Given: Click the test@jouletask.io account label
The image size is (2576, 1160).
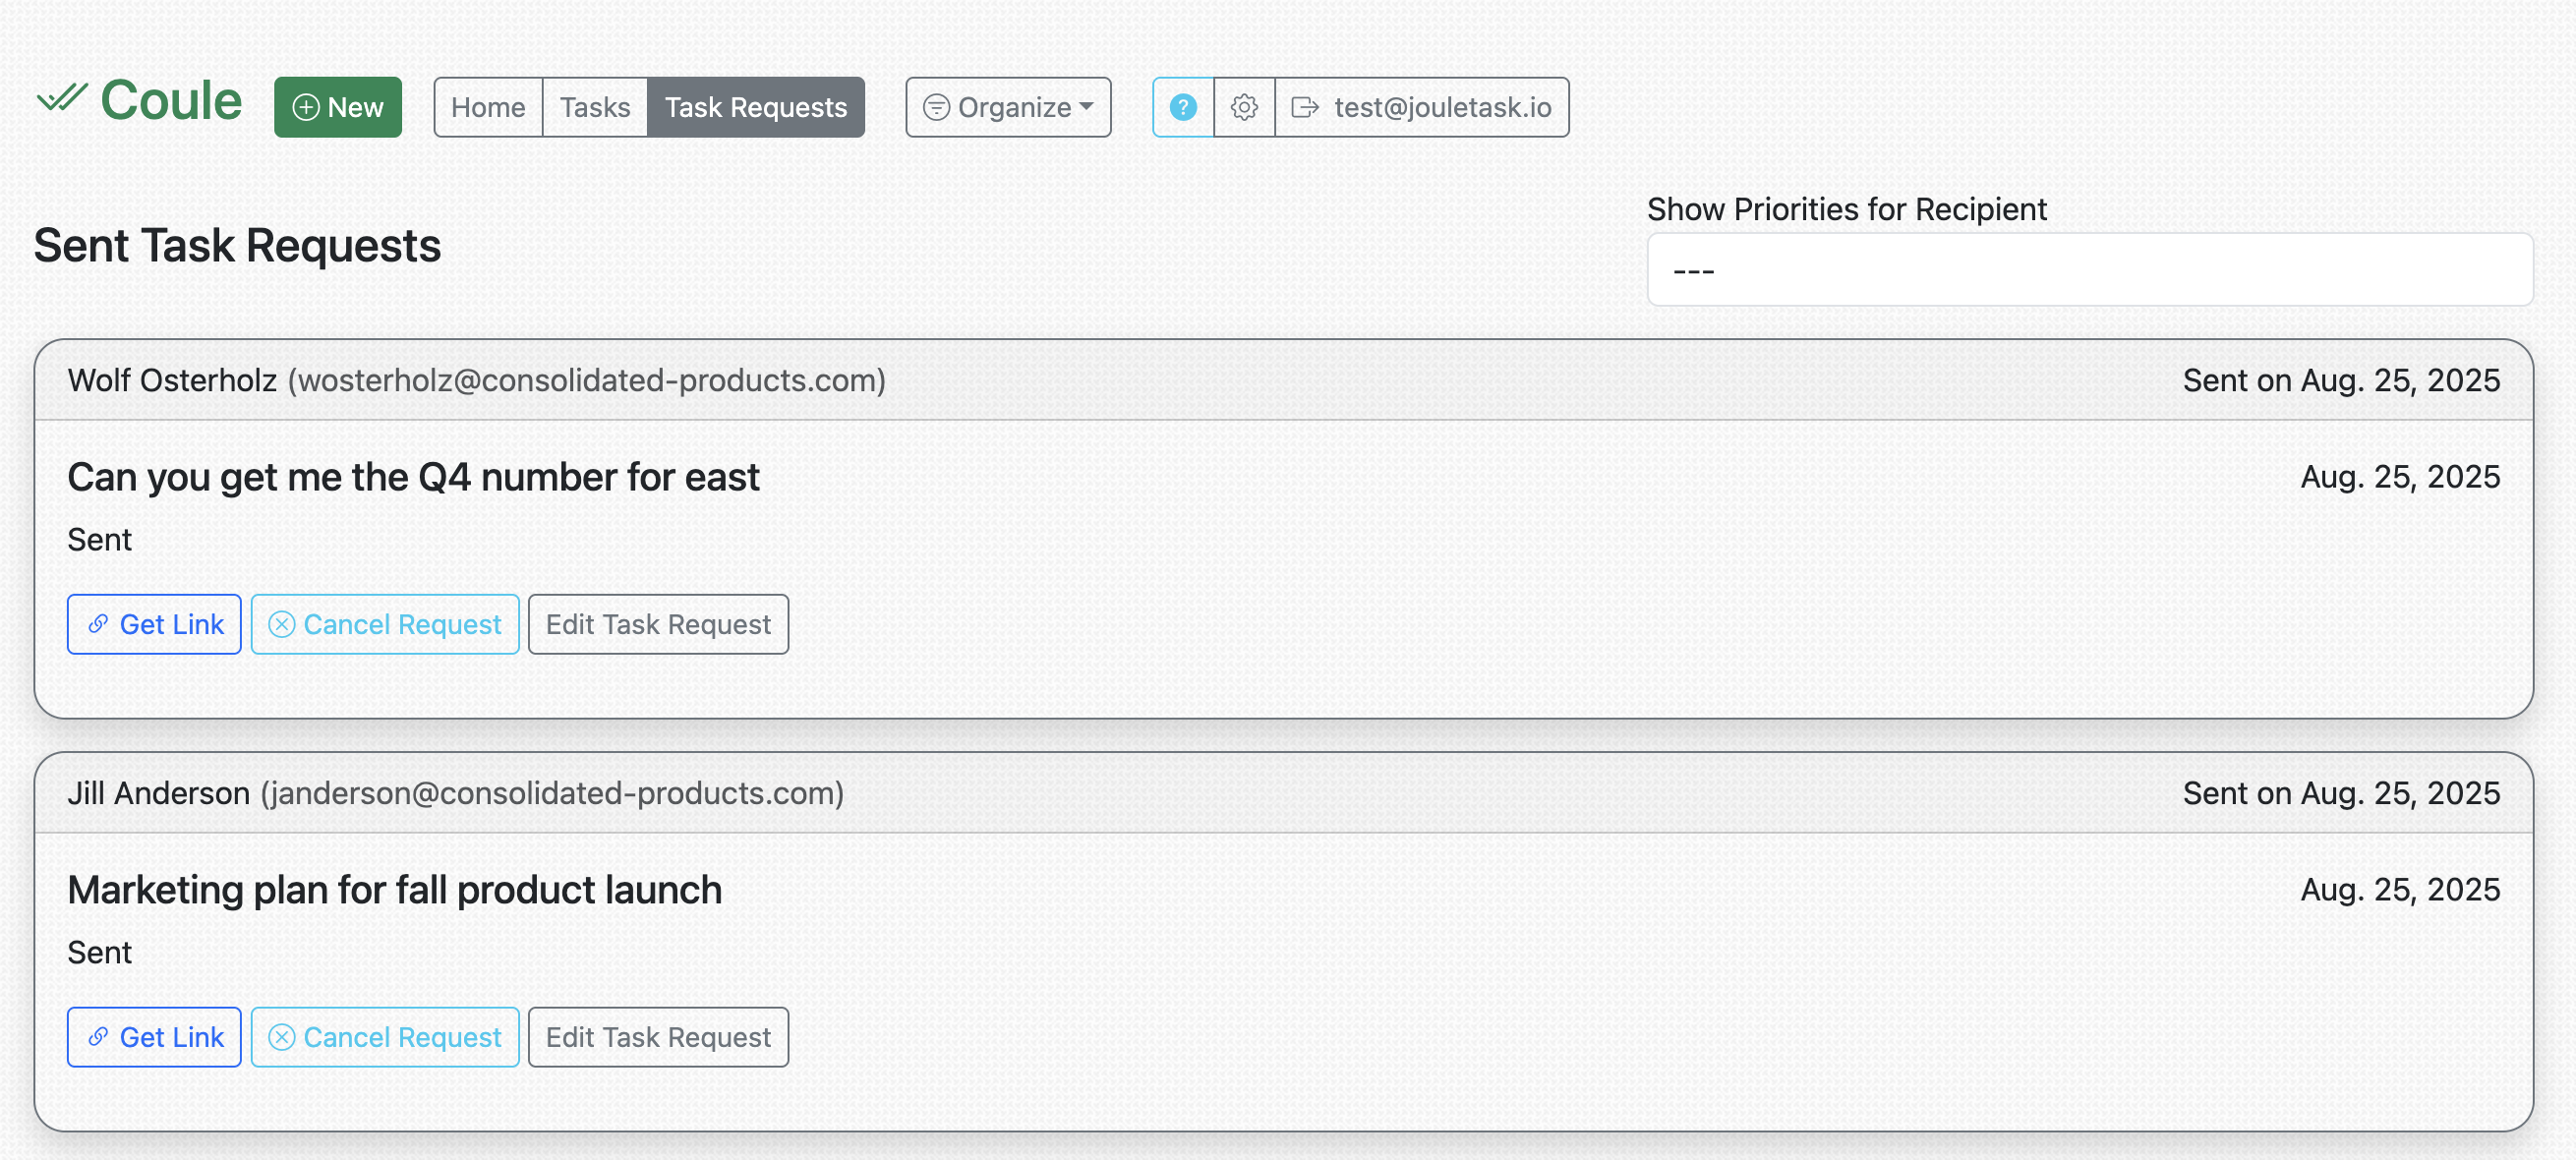Looking at the screenshot, I should pyautogui.click(x=1442, y=107).
